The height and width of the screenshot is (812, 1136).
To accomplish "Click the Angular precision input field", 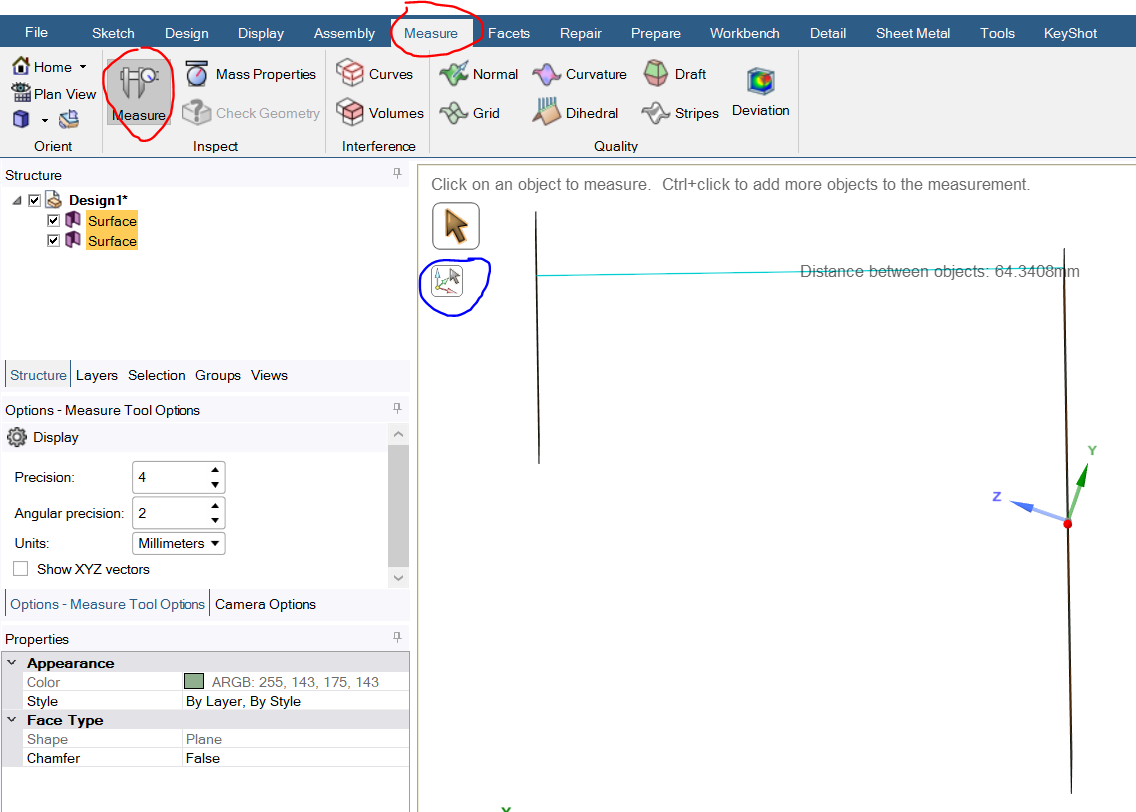I will click(x=170, y=513).
